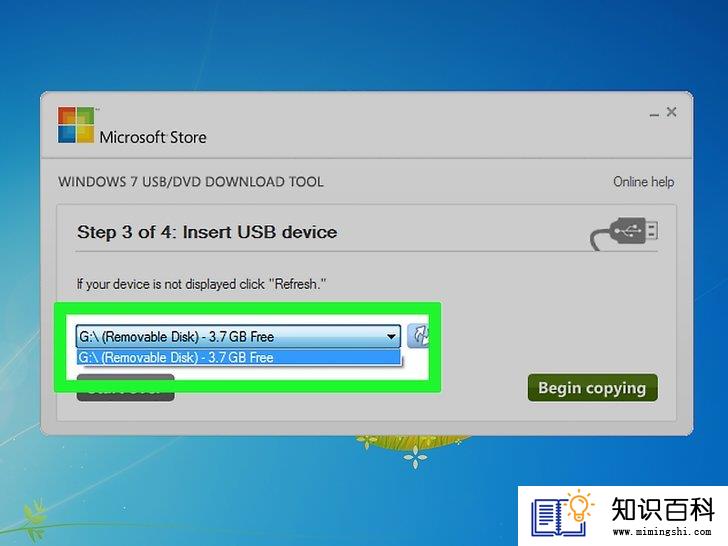Image resolution: width=728 pixels, height=546 pixels.
Task: Click the USB plug icon
Action: (624, 233)
